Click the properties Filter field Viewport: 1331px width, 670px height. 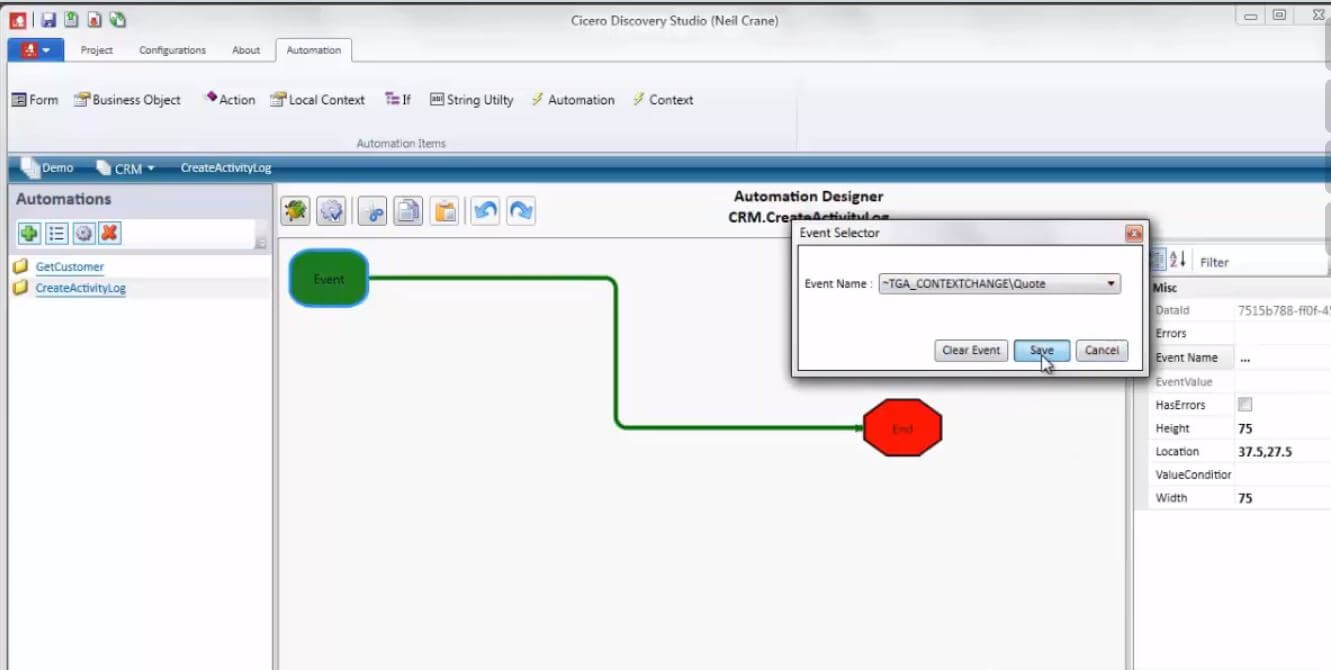(x=1262, y=262)
